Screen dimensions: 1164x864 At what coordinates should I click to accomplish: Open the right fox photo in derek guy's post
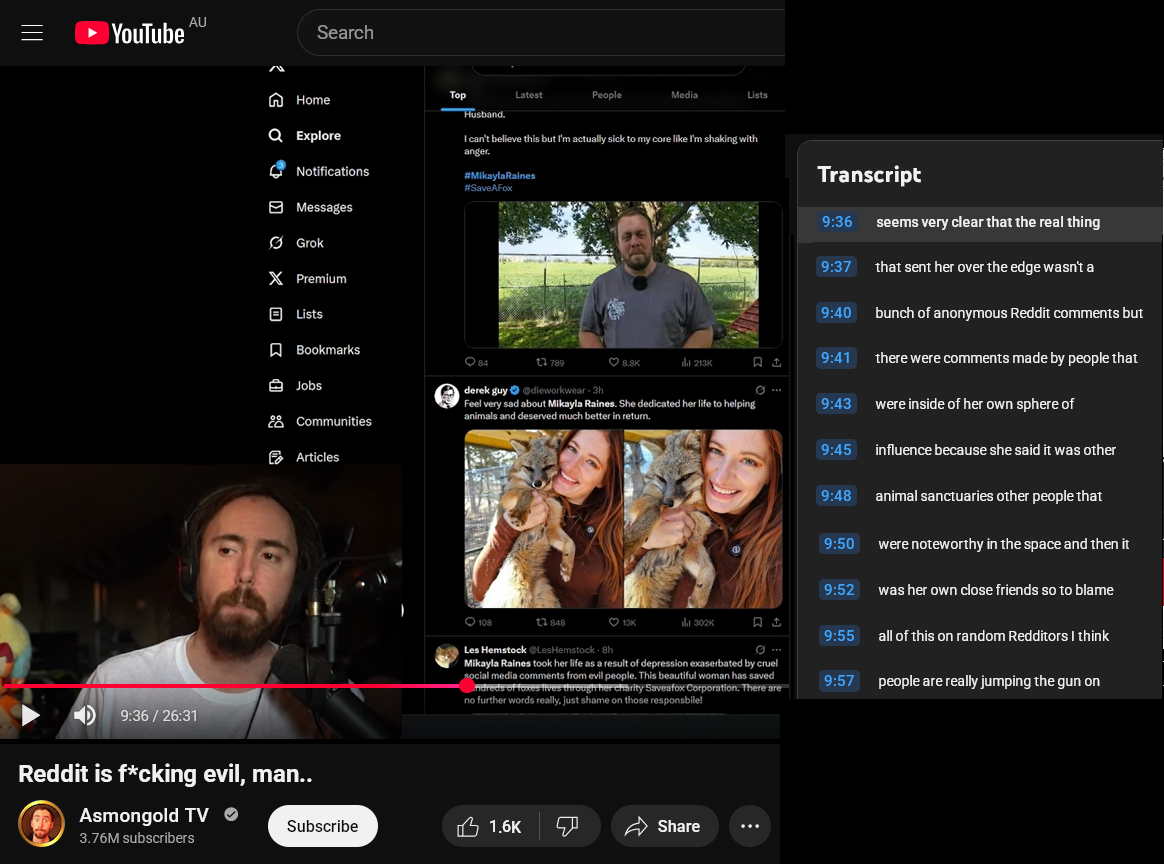click(704, 519)
